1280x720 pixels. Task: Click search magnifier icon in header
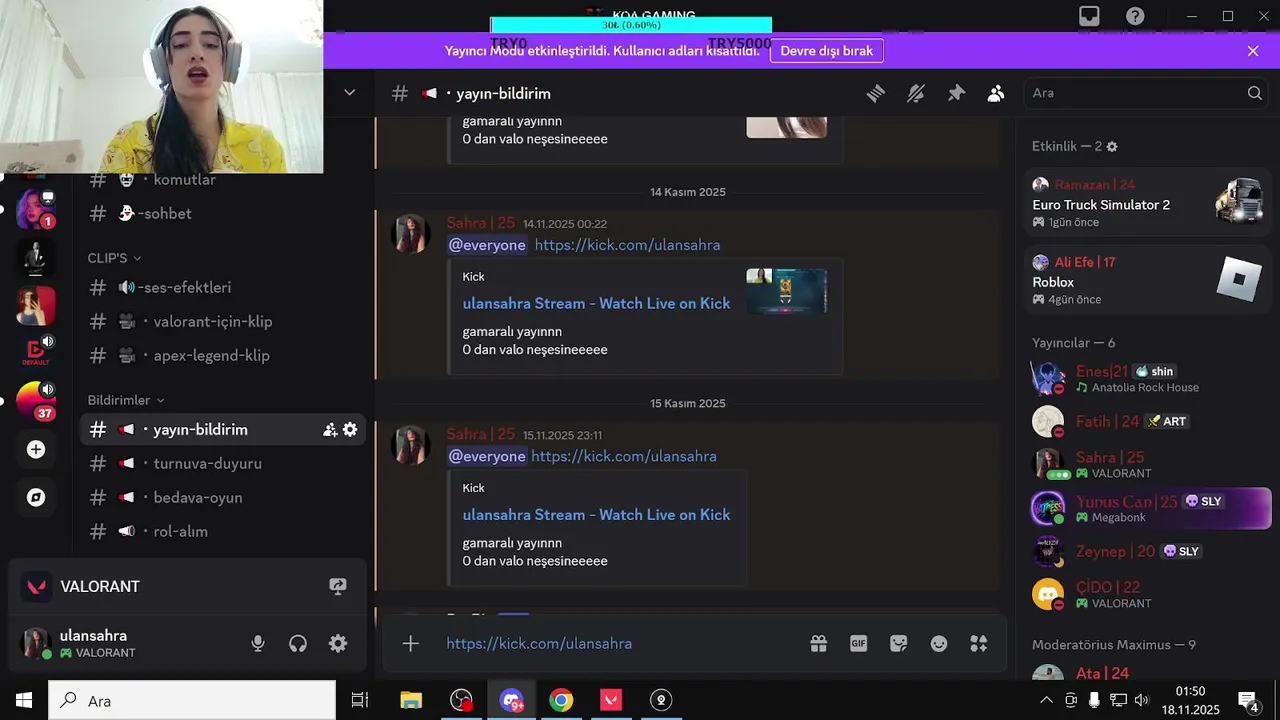[x=1255, y=93]
